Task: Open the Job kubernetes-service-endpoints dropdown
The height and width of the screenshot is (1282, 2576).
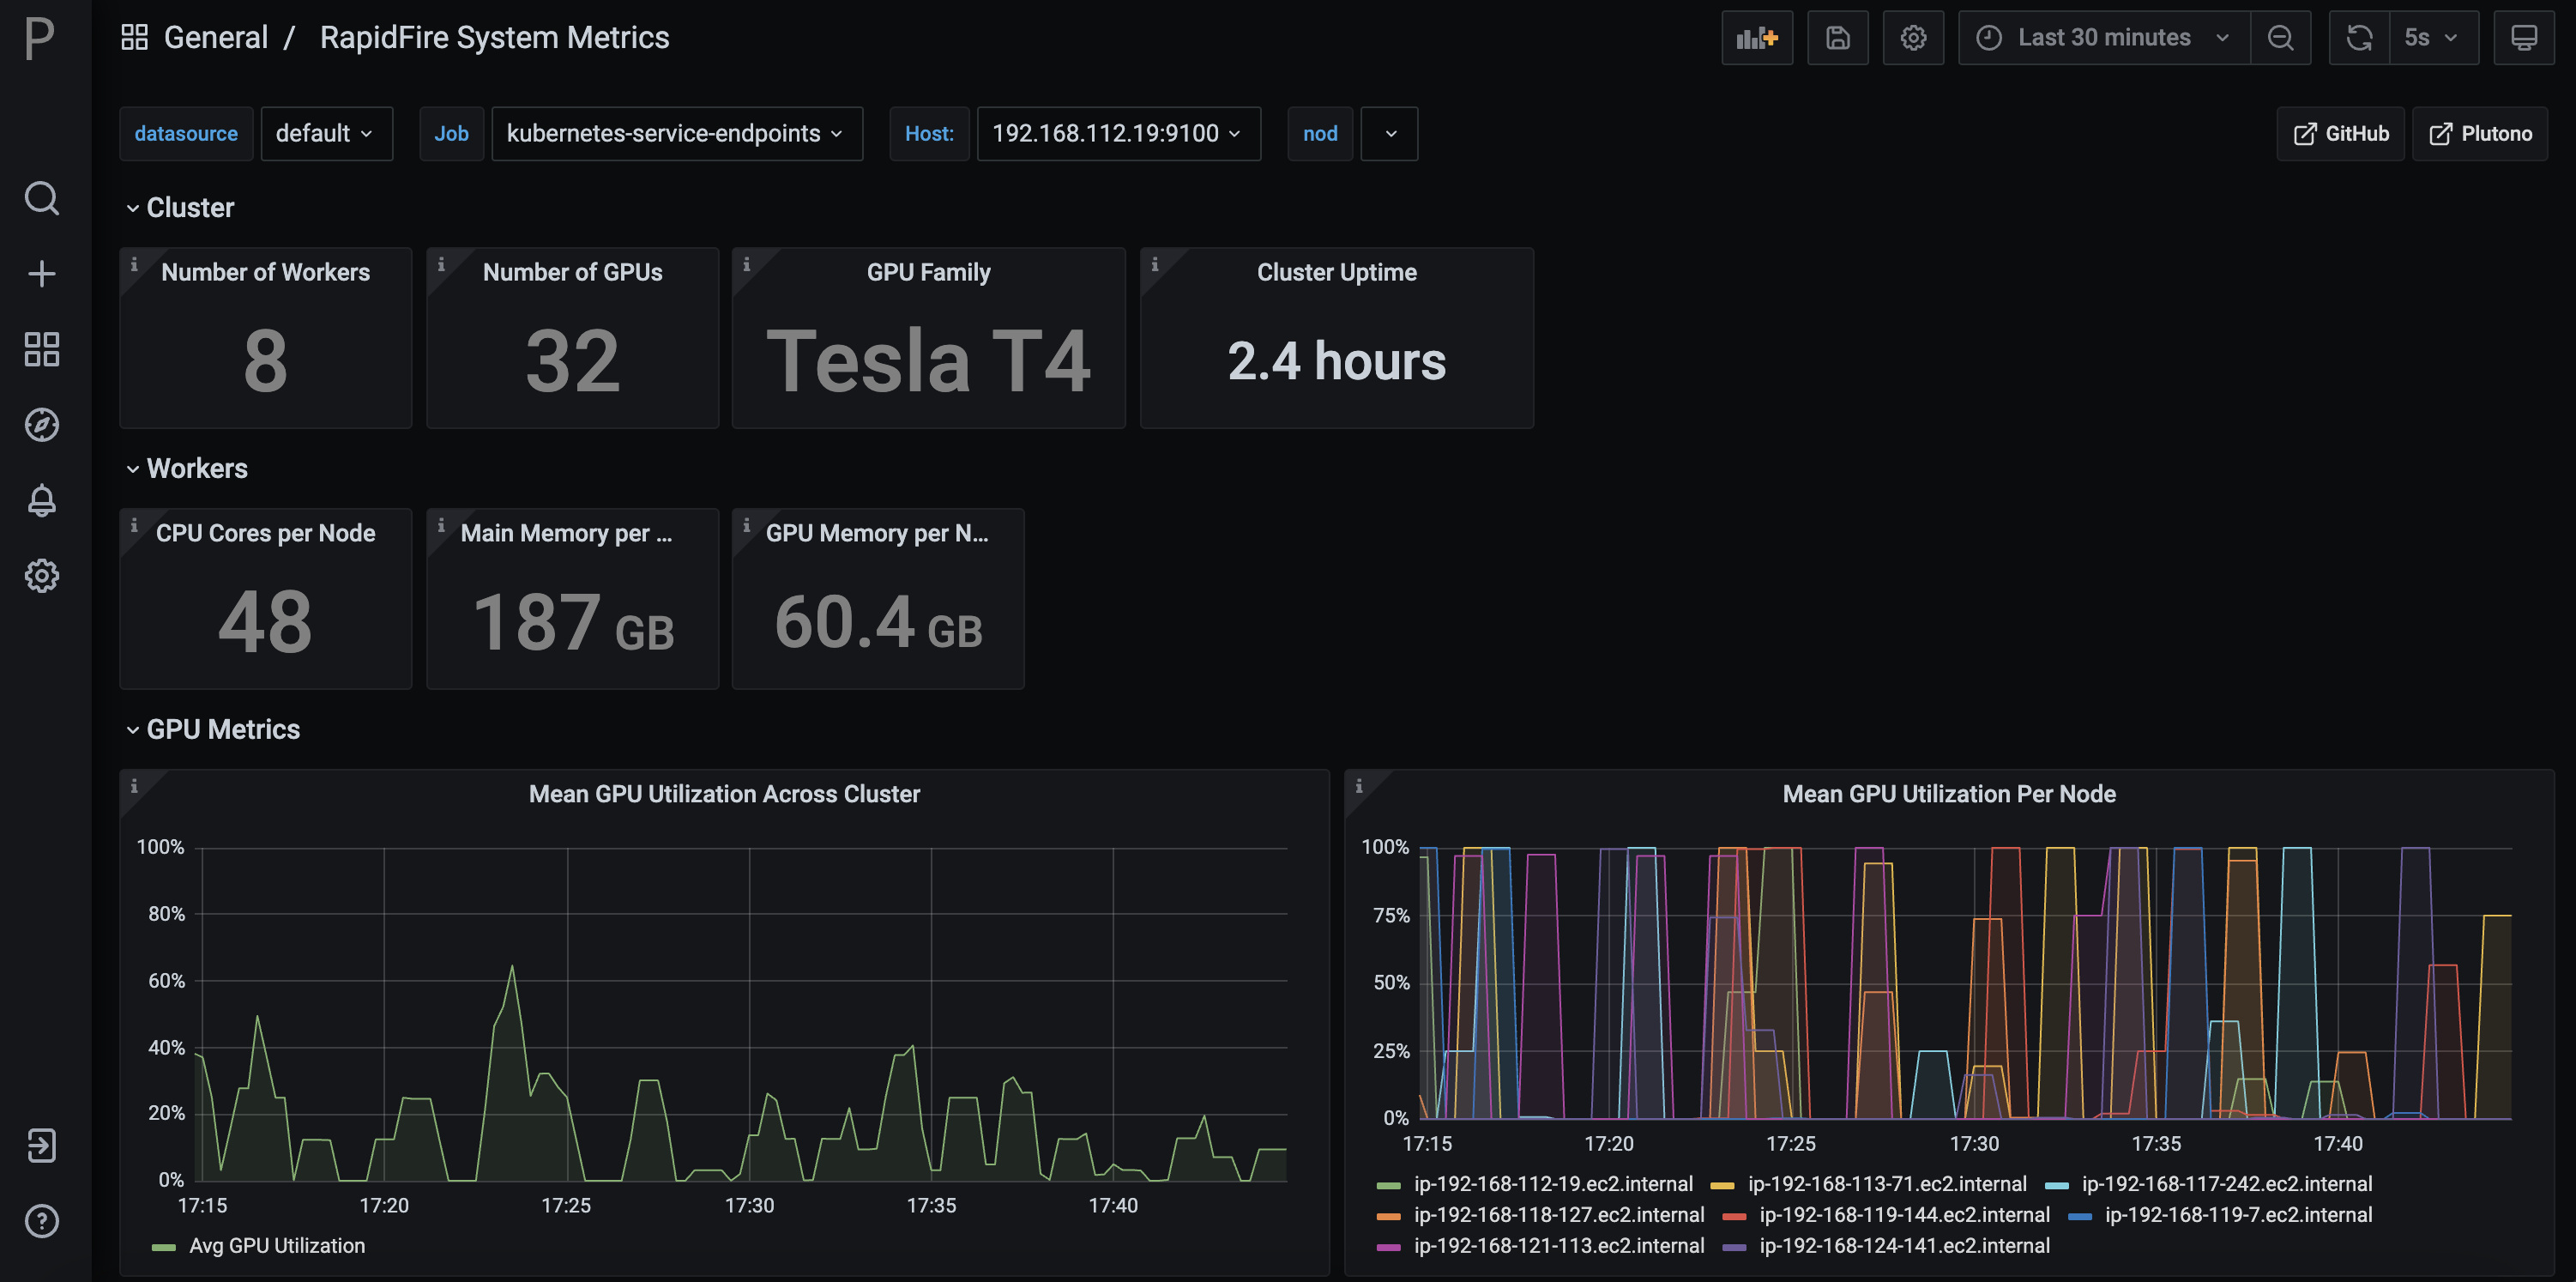Action: pyautogui.click(x=677, y=134)
